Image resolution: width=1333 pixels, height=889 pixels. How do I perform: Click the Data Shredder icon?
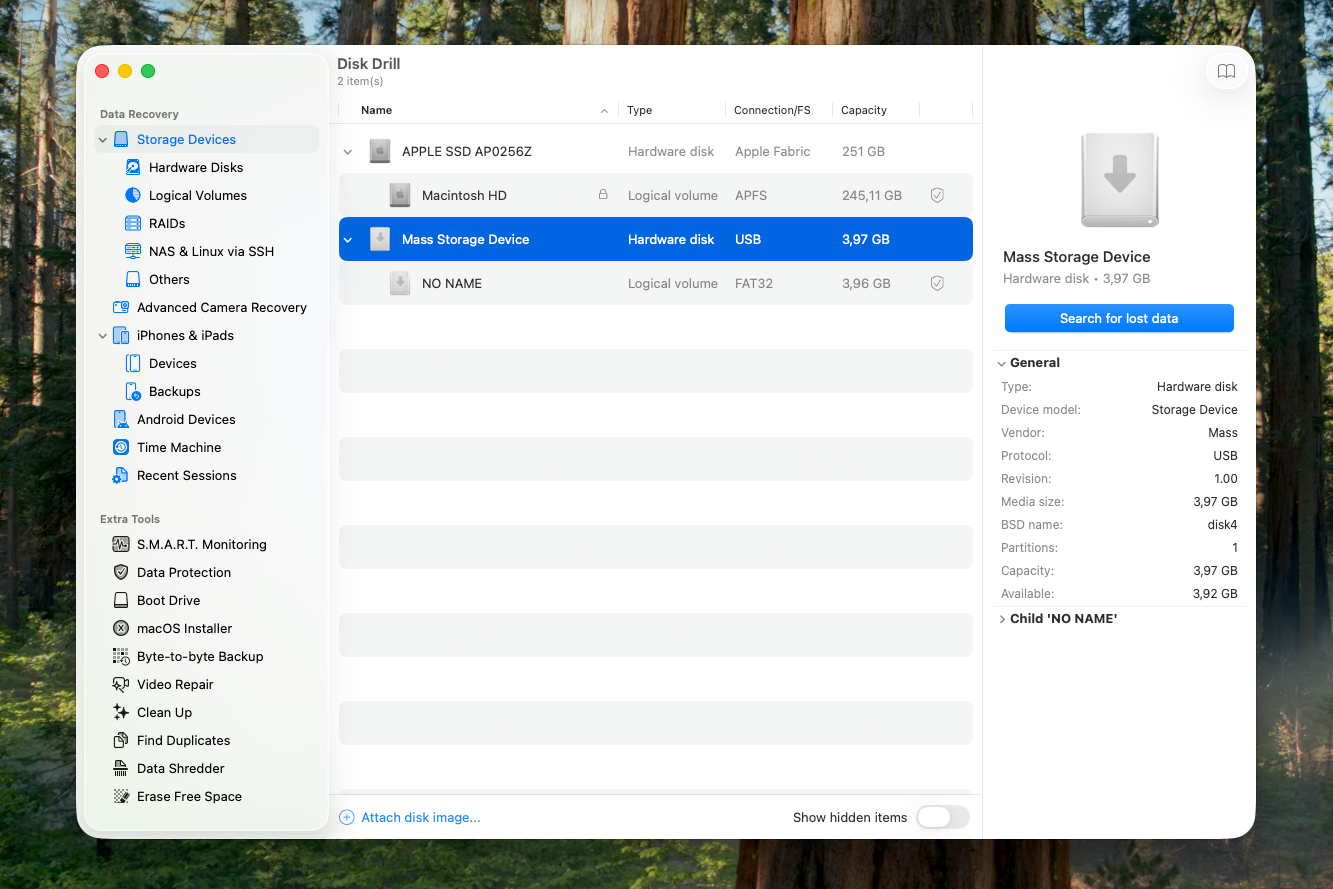coord(121,768)
